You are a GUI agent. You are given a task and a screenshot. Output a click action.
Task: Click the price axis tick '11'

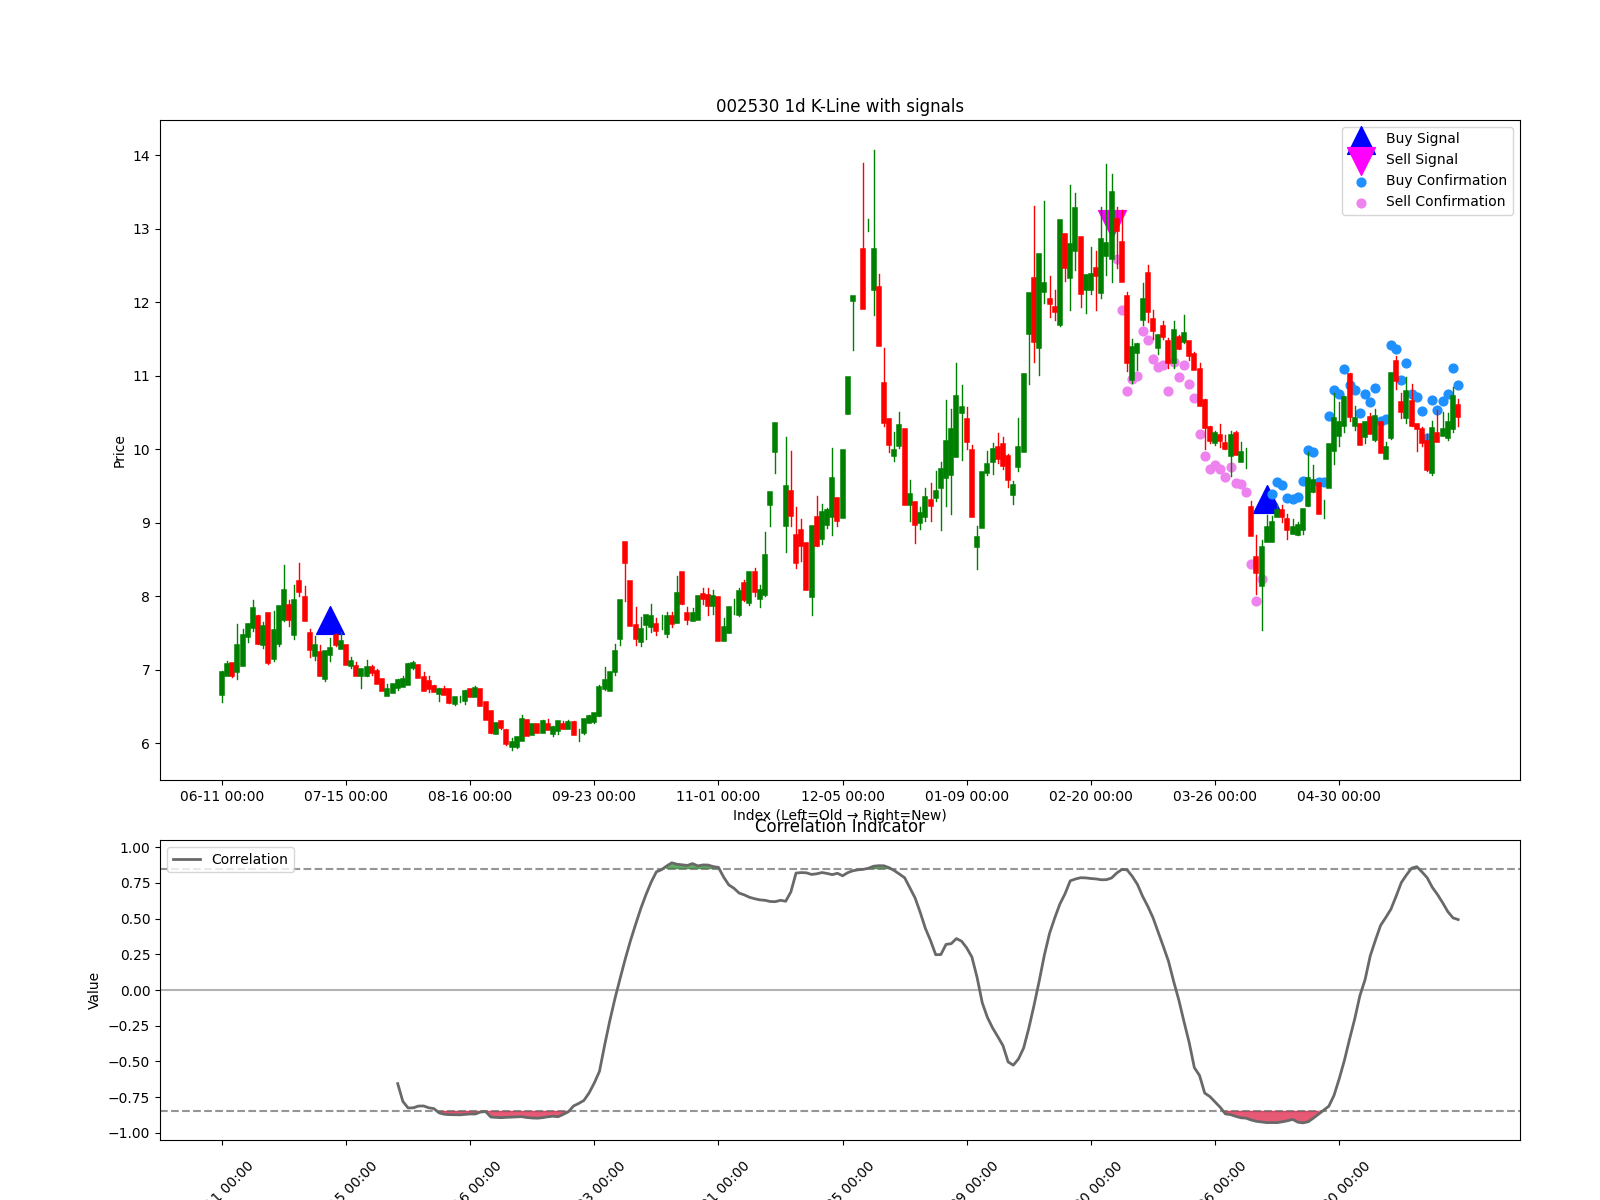click(x=141, y=376)
